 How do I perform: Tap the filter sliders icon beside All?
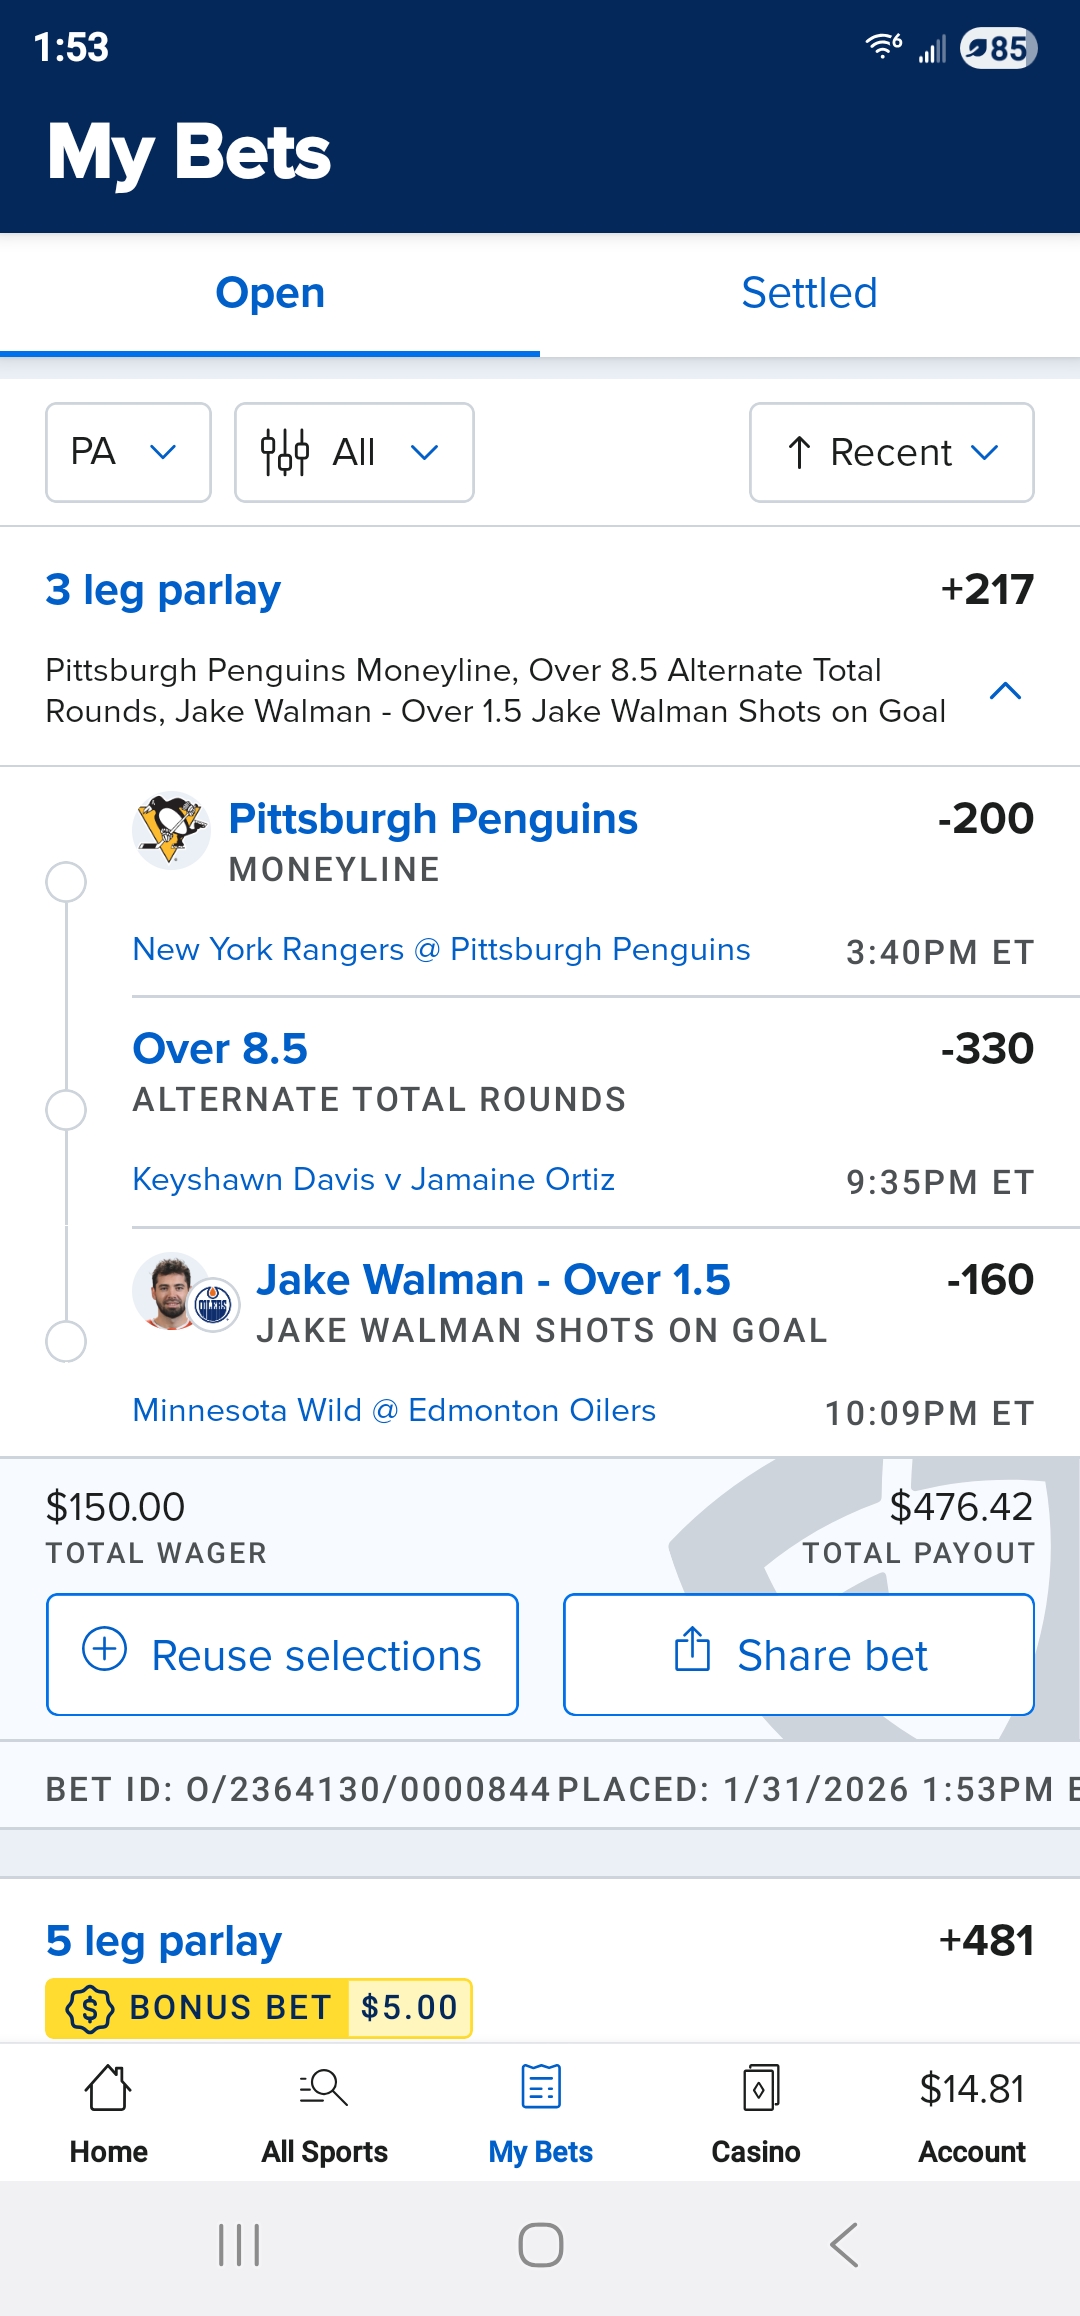click(x=284, y=452)
